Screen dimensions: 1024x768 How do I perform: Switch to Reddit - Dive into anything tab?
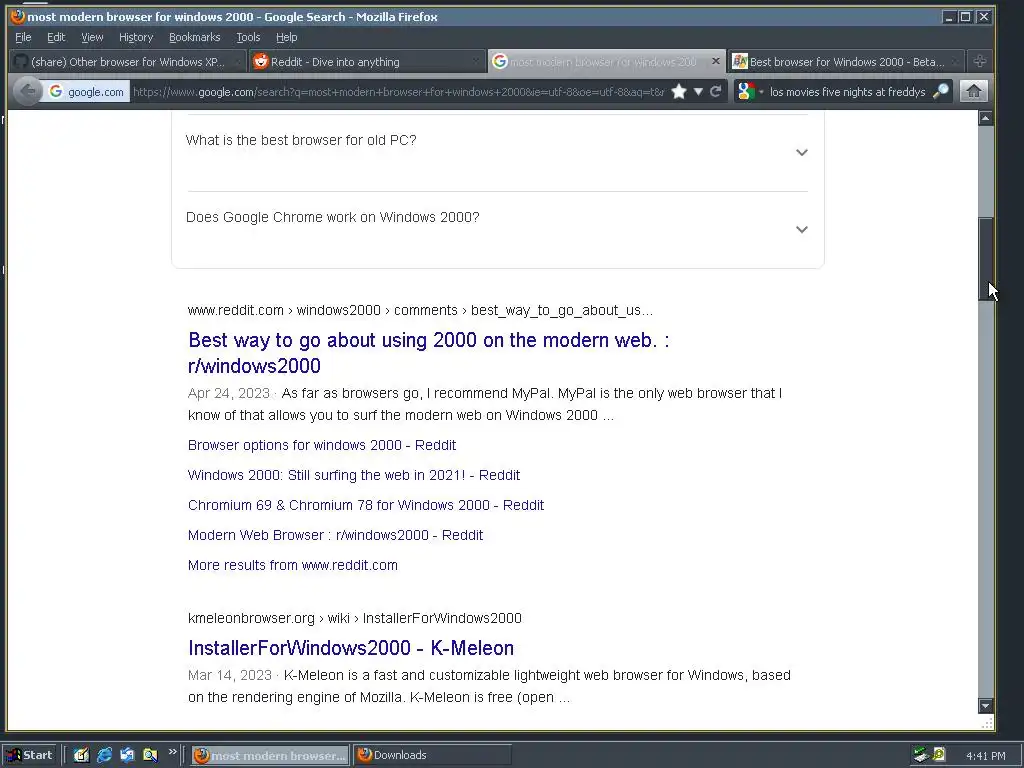tap(367, 61)
